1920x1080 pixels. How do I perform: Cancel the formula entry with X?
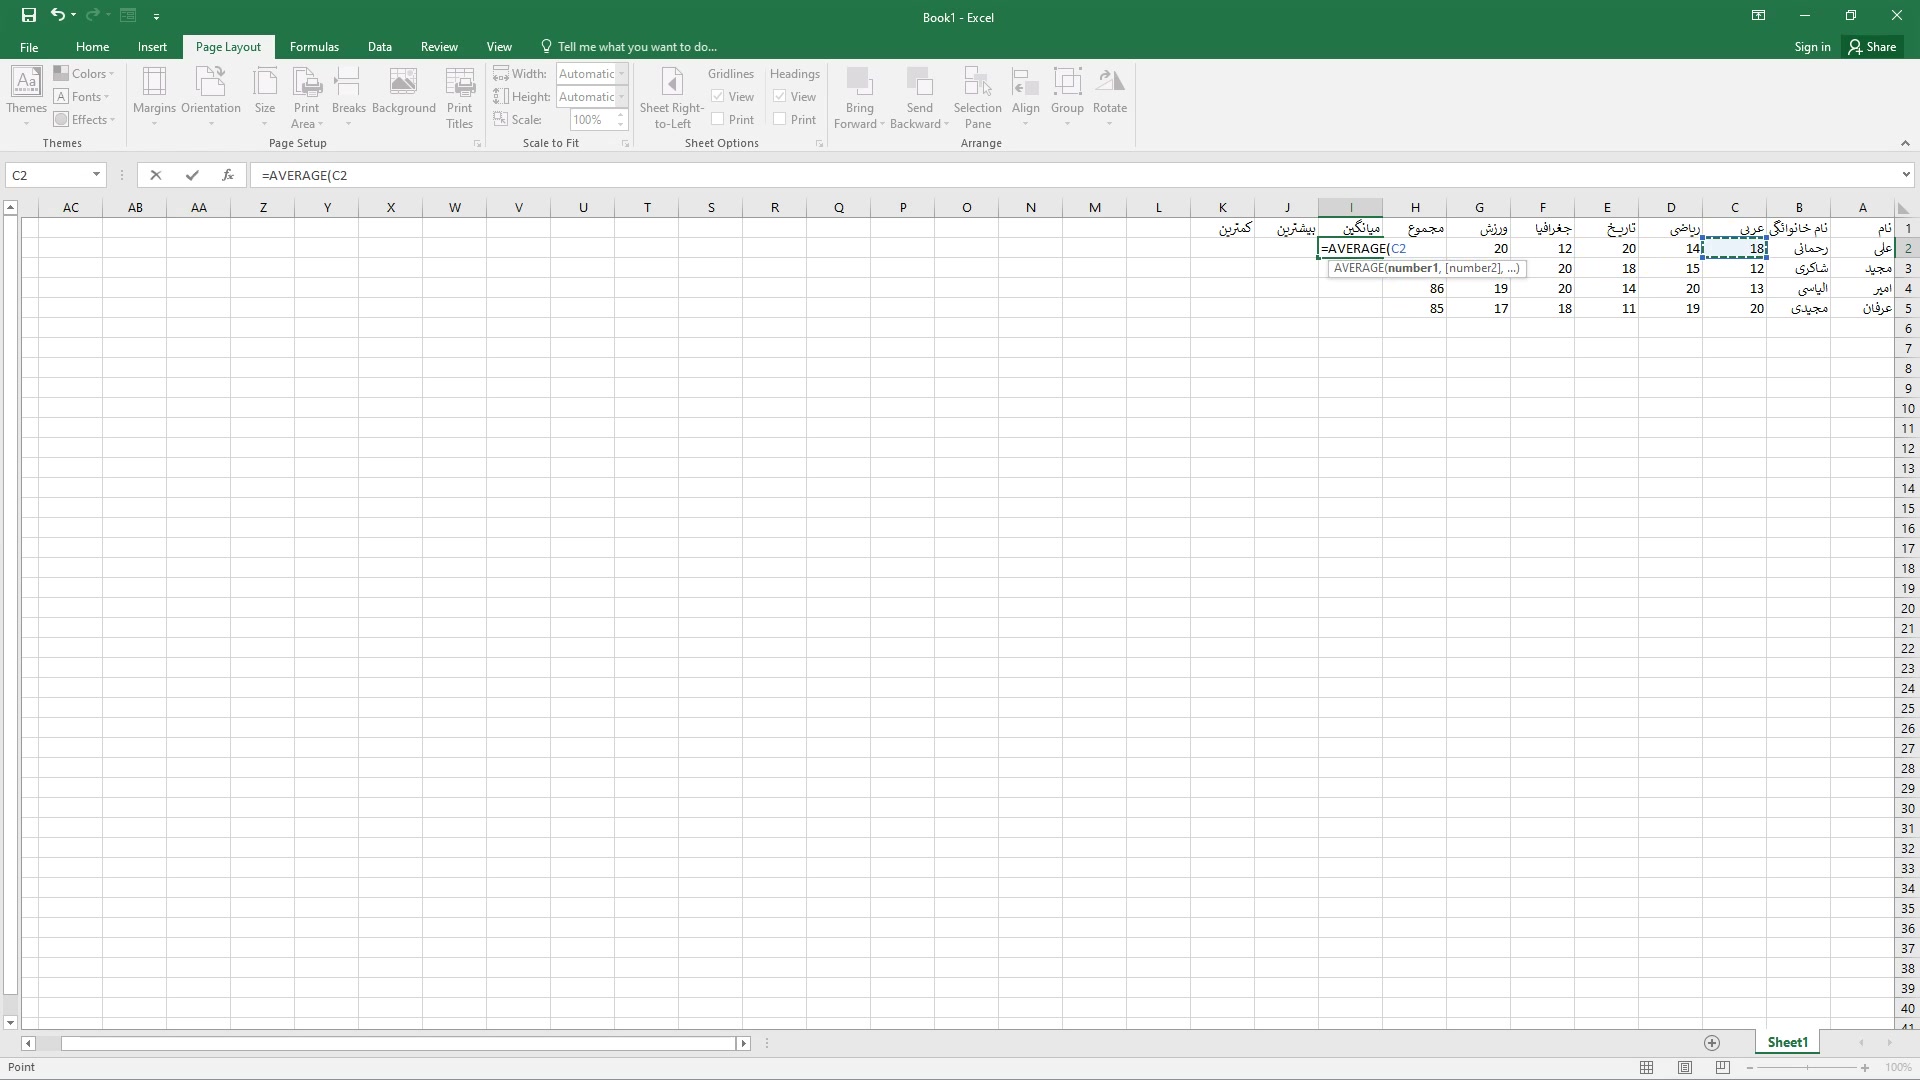pos(155,175)
